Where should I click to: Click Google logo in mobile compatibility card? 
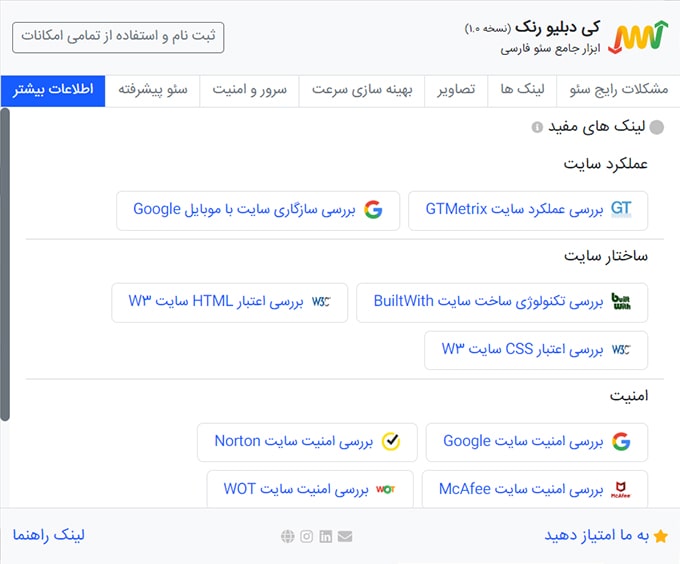(373, 210)
